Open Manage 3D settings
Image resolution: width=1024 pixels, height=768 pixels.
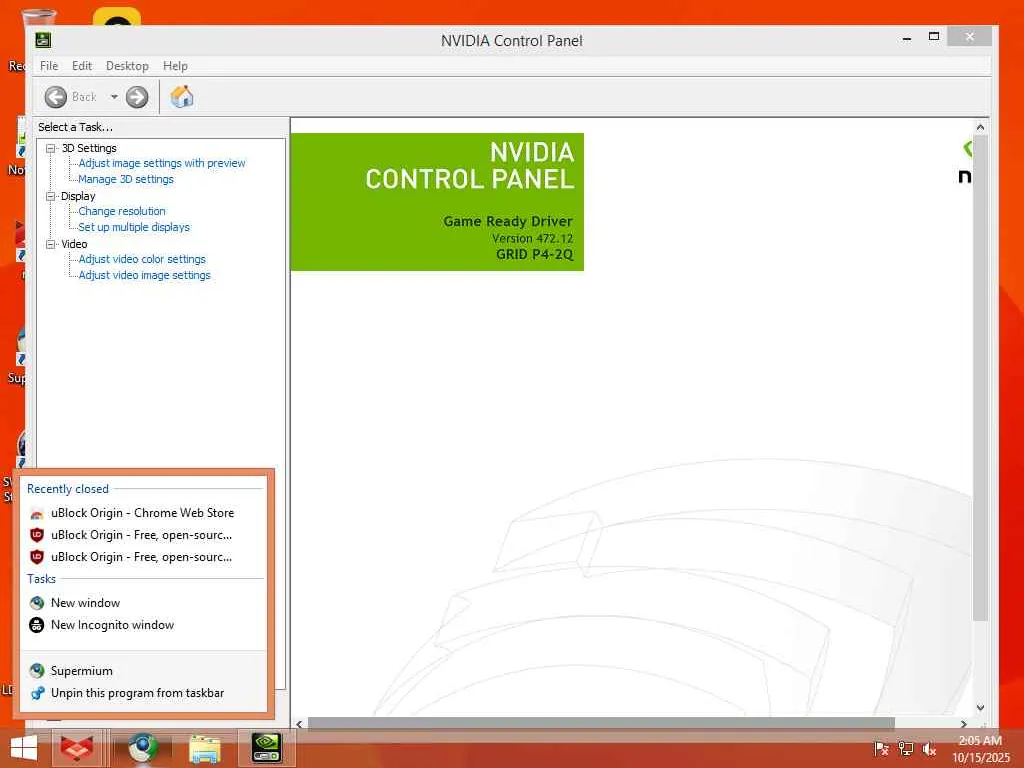coord(126,179)
